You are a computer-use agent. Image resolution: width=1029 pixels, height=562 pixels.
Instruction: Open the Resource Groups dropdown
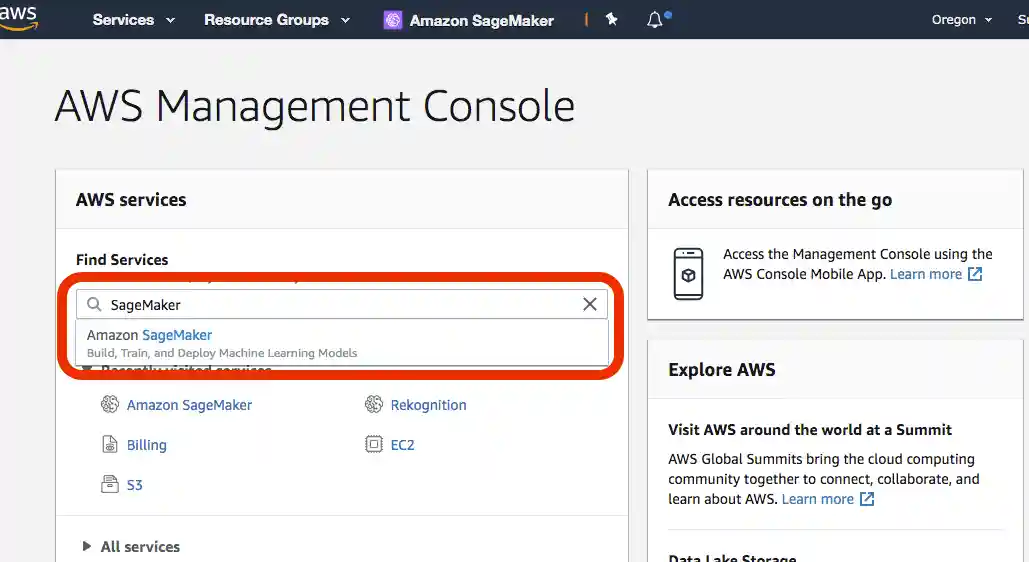(x=276, y=20)
